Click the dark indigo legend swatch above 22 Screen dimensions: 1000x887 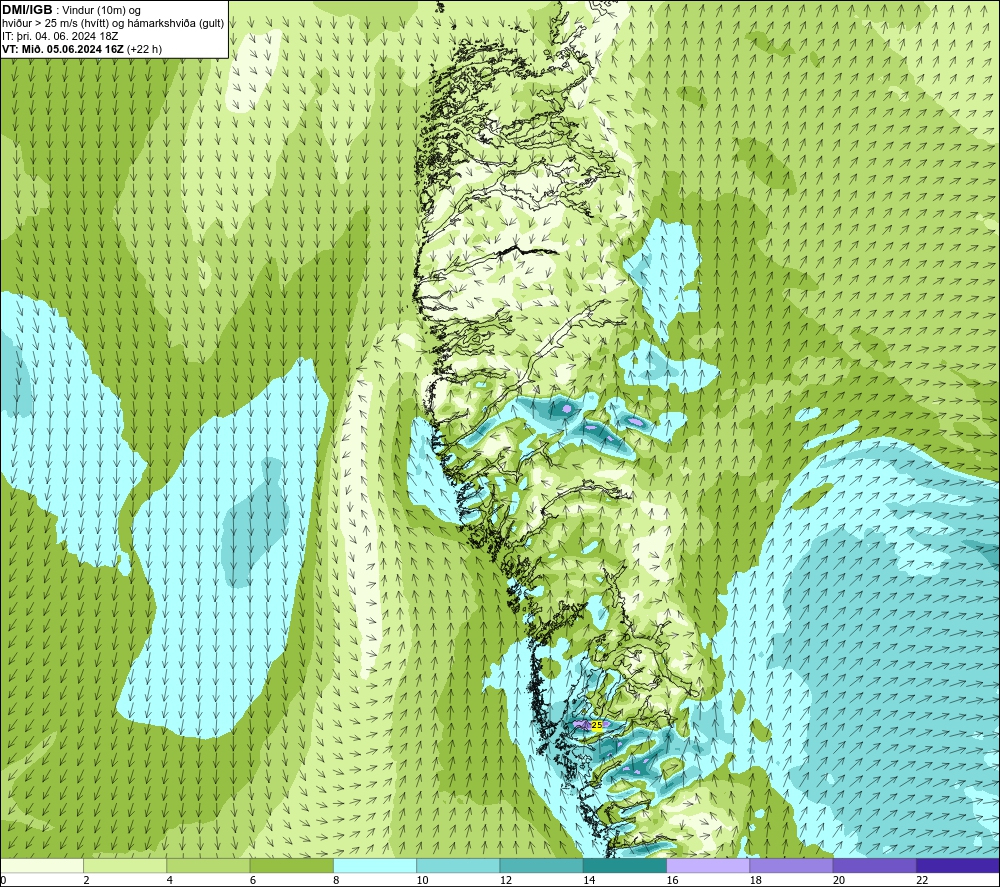pos(957,865)
